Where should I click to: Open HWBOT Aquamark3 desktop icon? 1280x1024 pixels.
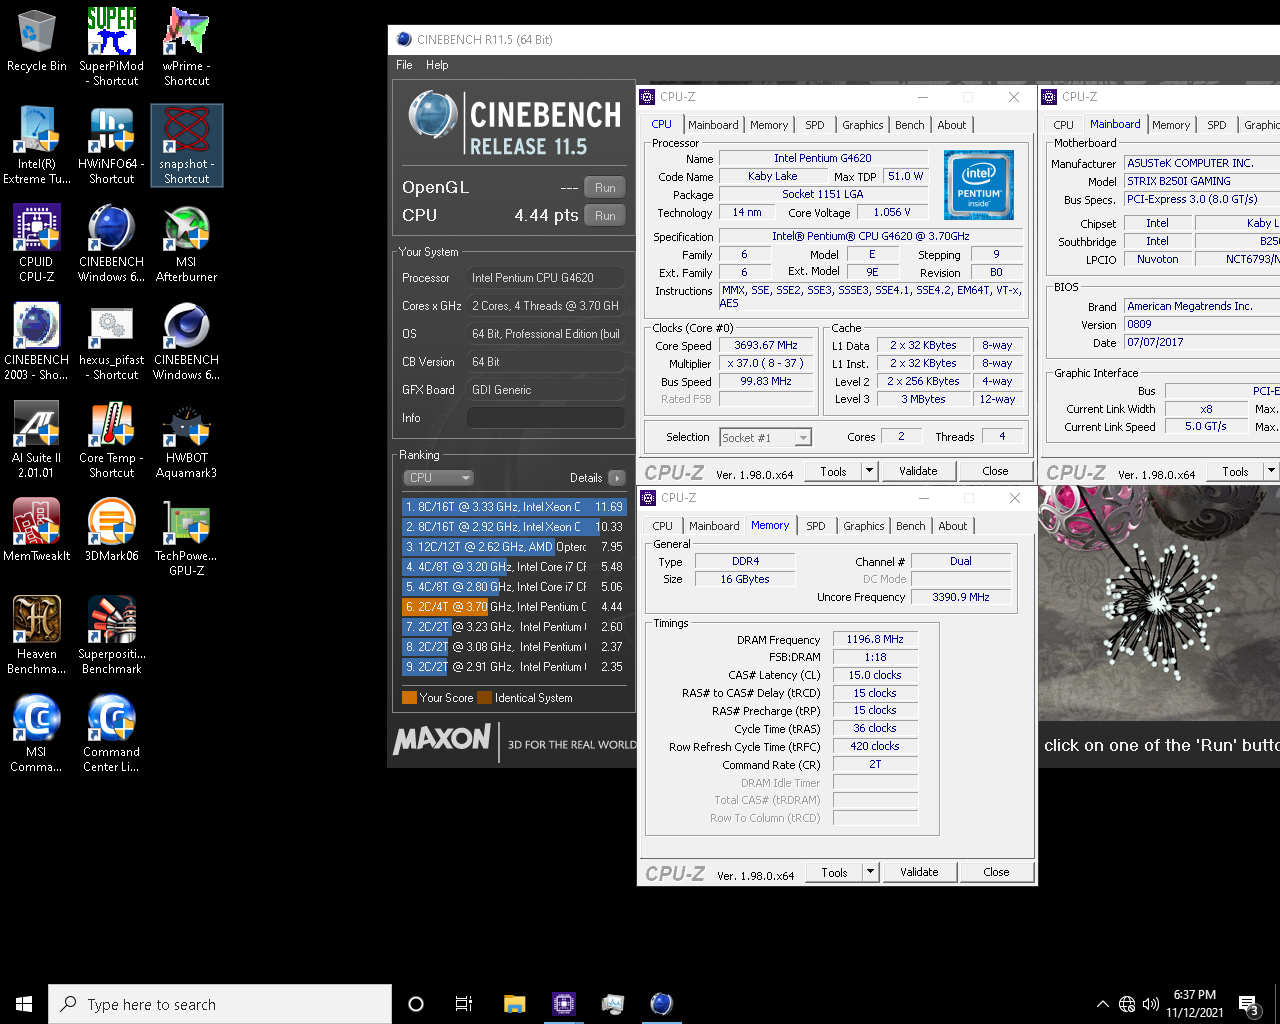pos(187,439)
